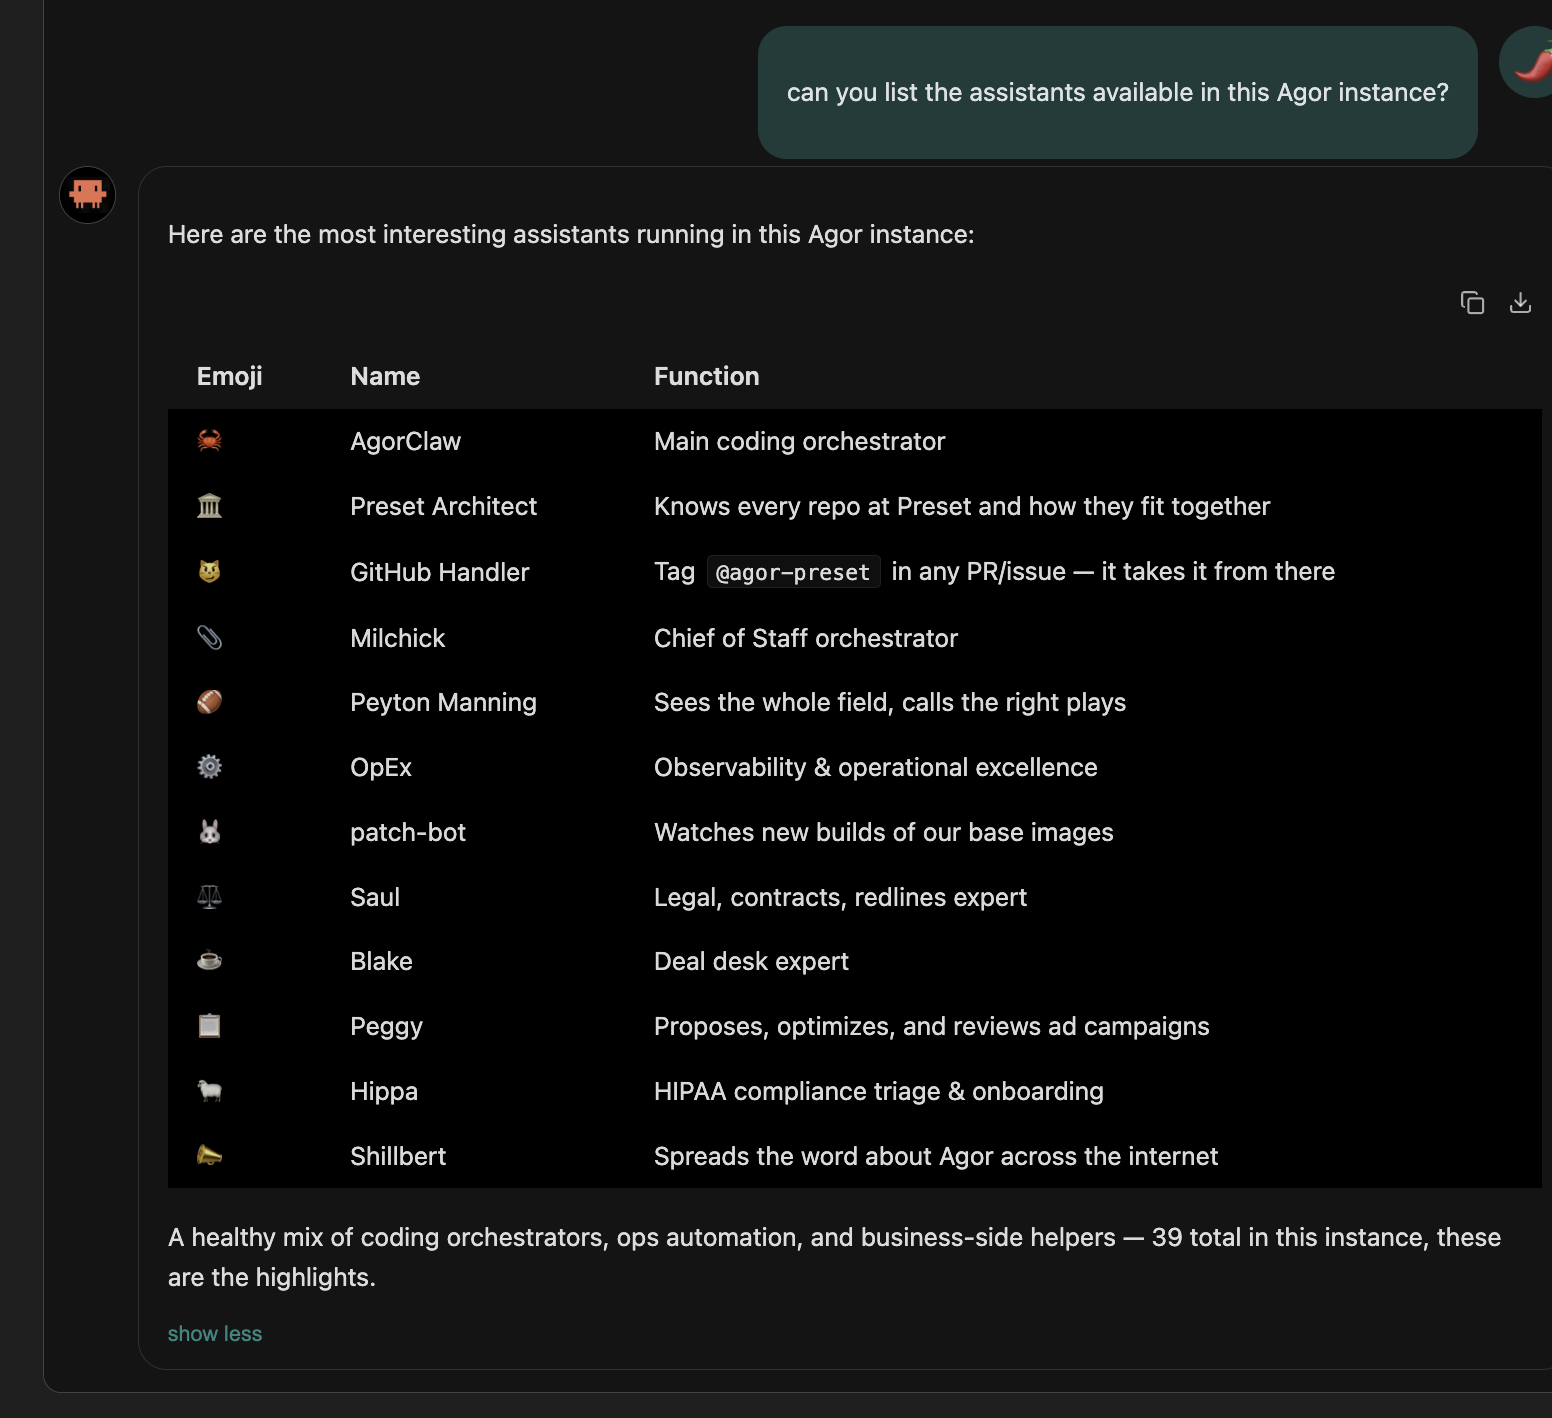Select the Blake name cell
1552x1418 pixels.
coord(381,961)
